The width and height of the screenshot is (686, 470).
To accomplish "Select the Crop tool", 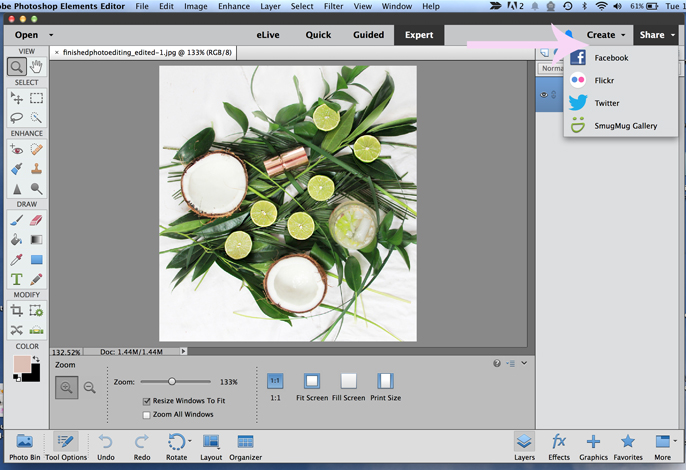I will (x=17, y=311).
